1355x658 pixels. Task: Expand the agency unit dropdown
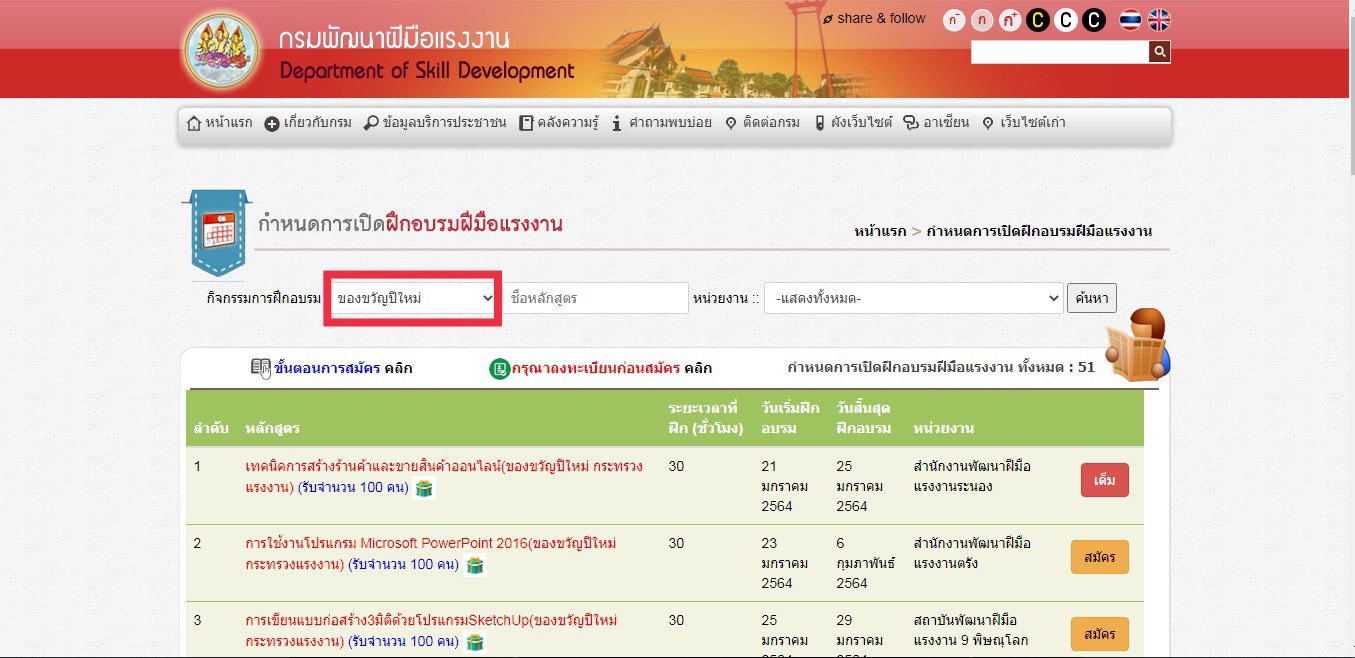pyautogui.click(x=912, y=298)
